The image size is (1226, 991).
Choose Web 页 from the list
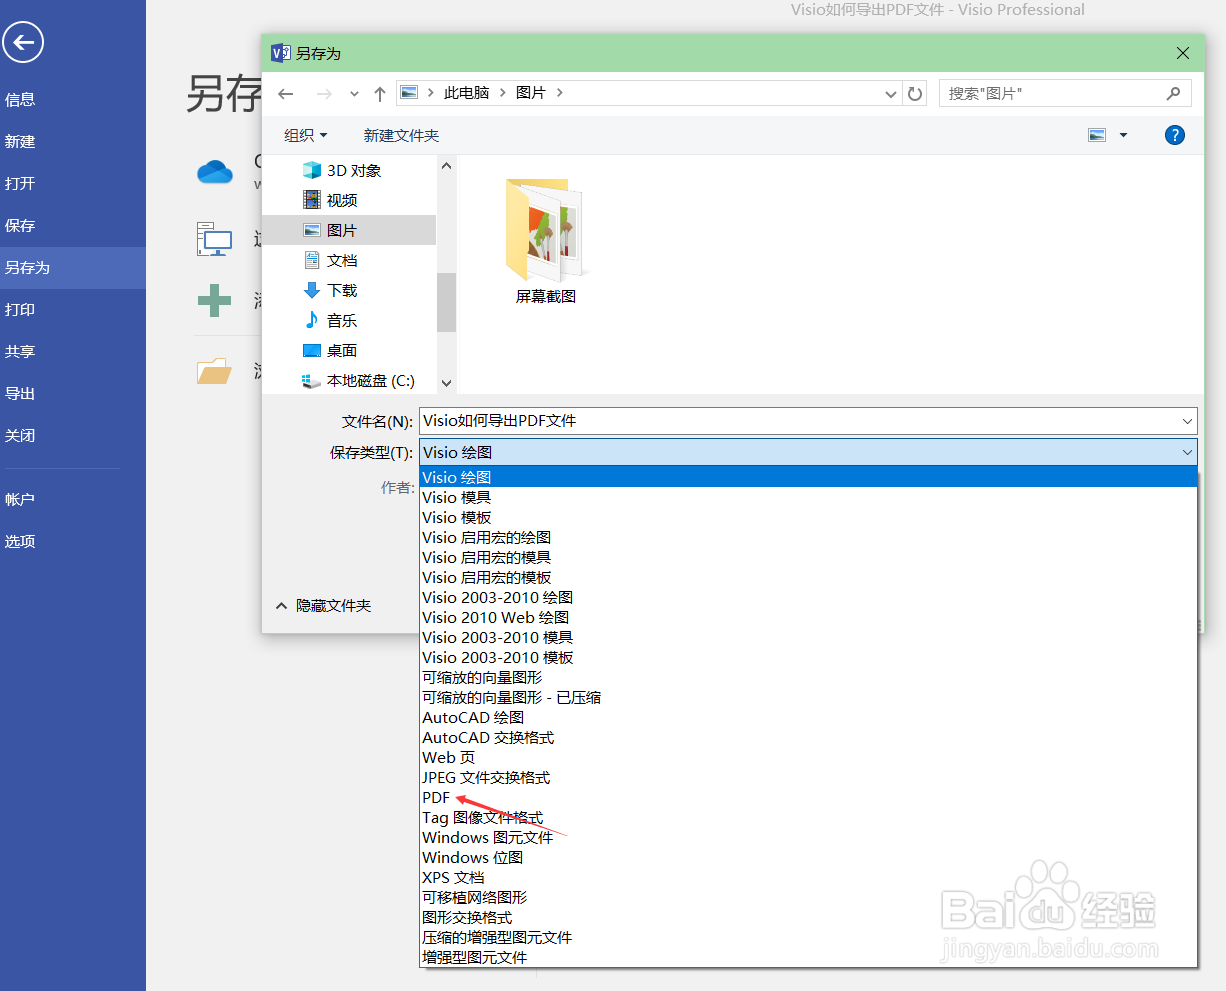(808, 758)
